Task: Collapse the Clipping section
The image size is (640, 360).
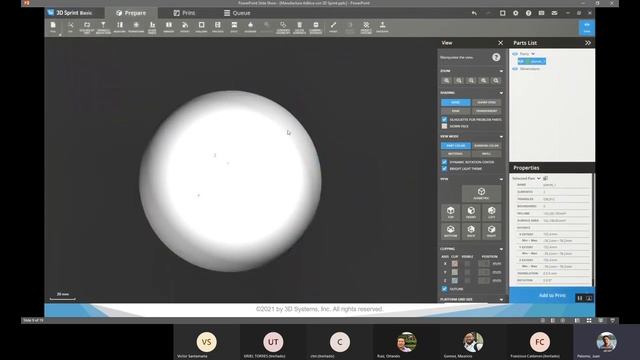Action: coord(501,249)
